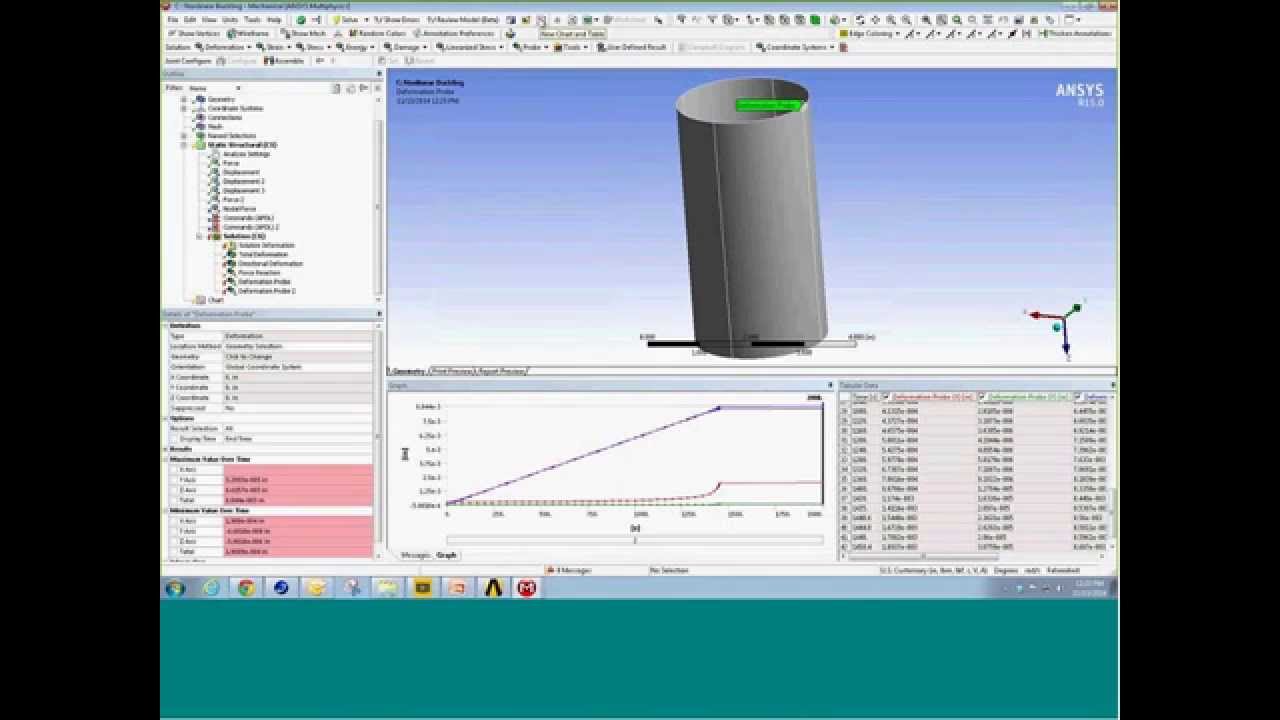The width and height of the screenshot is (1280, 720).
Task: Click the Show Errors toolbar button
Action: [x=398, y=20]
